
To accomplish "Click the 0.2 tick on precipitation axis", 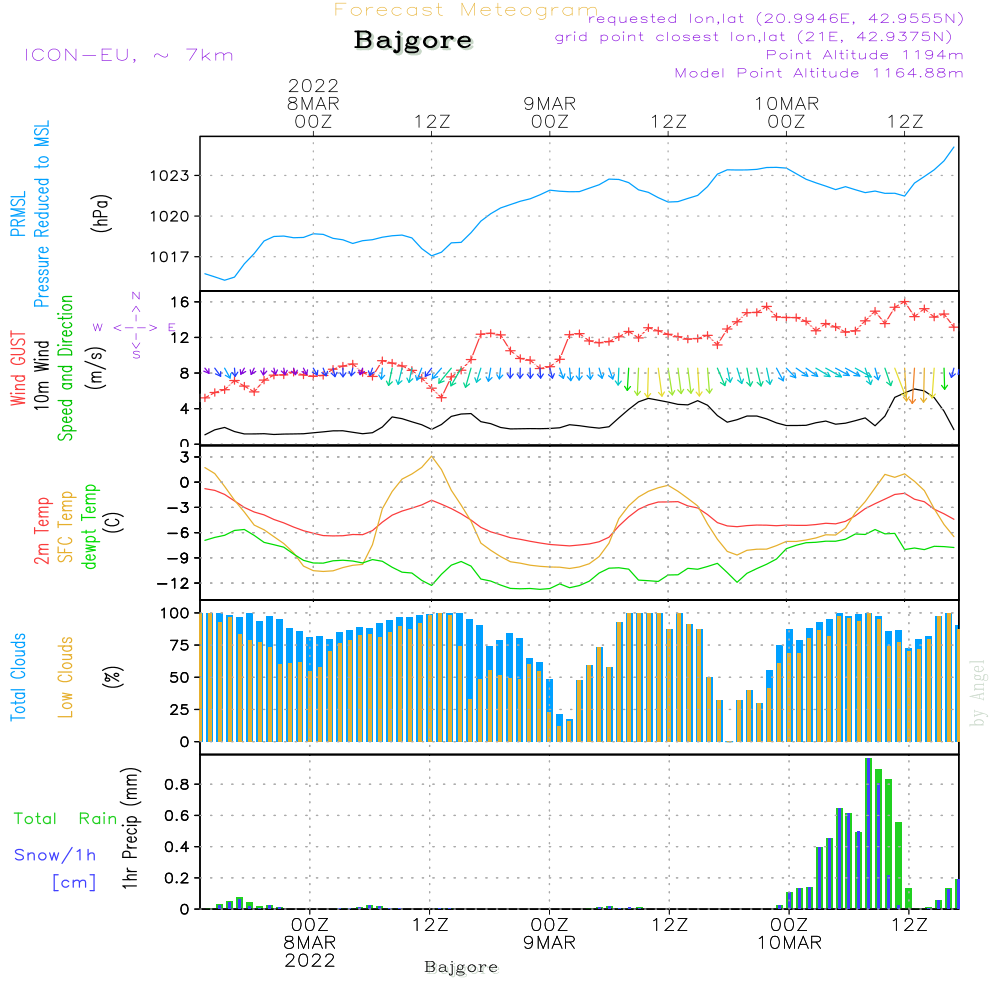I will (177, 879).
